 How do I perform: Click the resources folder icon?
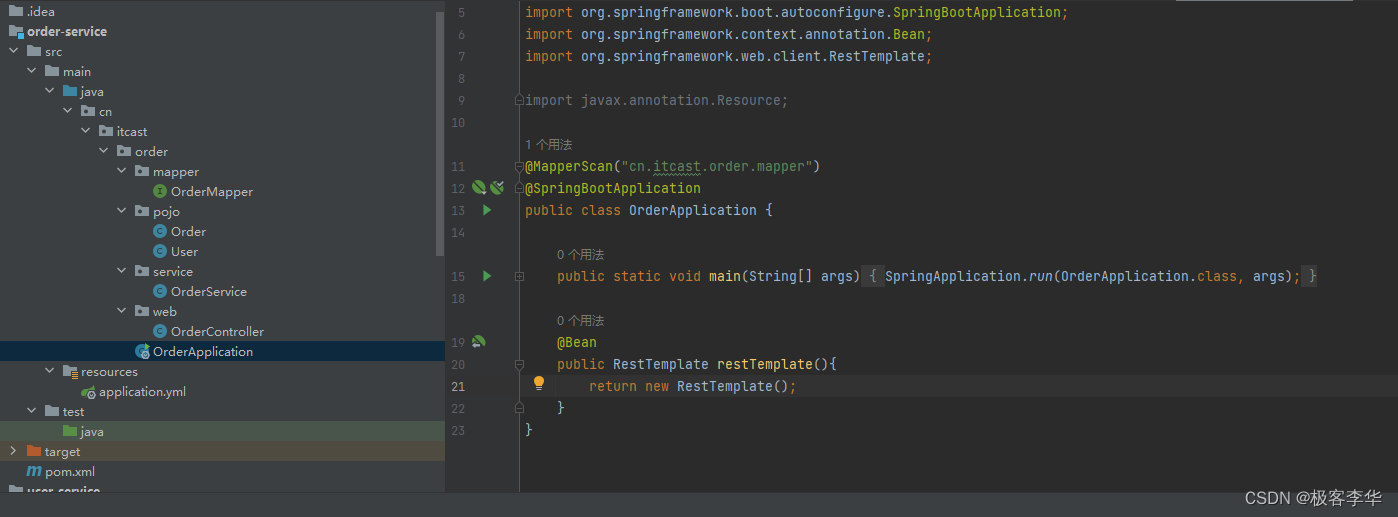70,371
